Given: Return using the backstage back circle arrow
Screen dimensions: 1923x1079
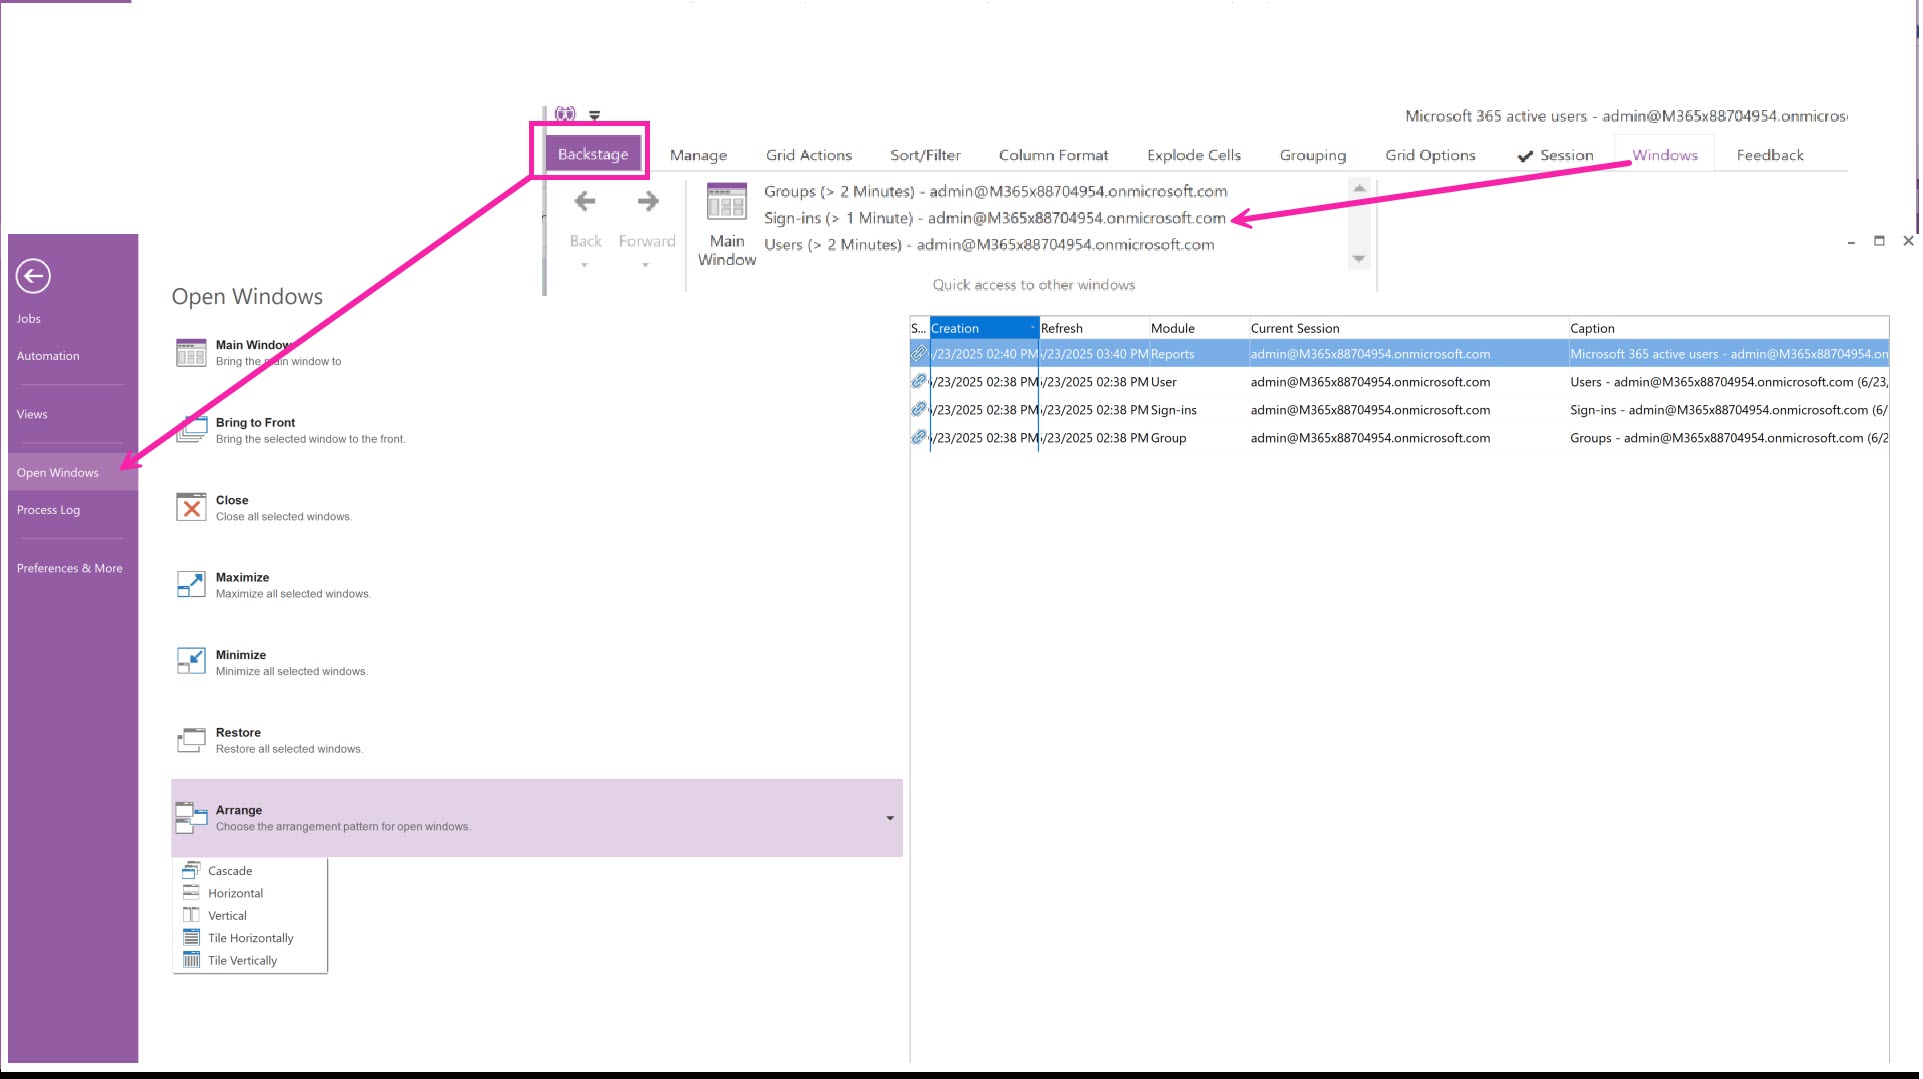Looking at the screenshot, I should tap(33, 276).
